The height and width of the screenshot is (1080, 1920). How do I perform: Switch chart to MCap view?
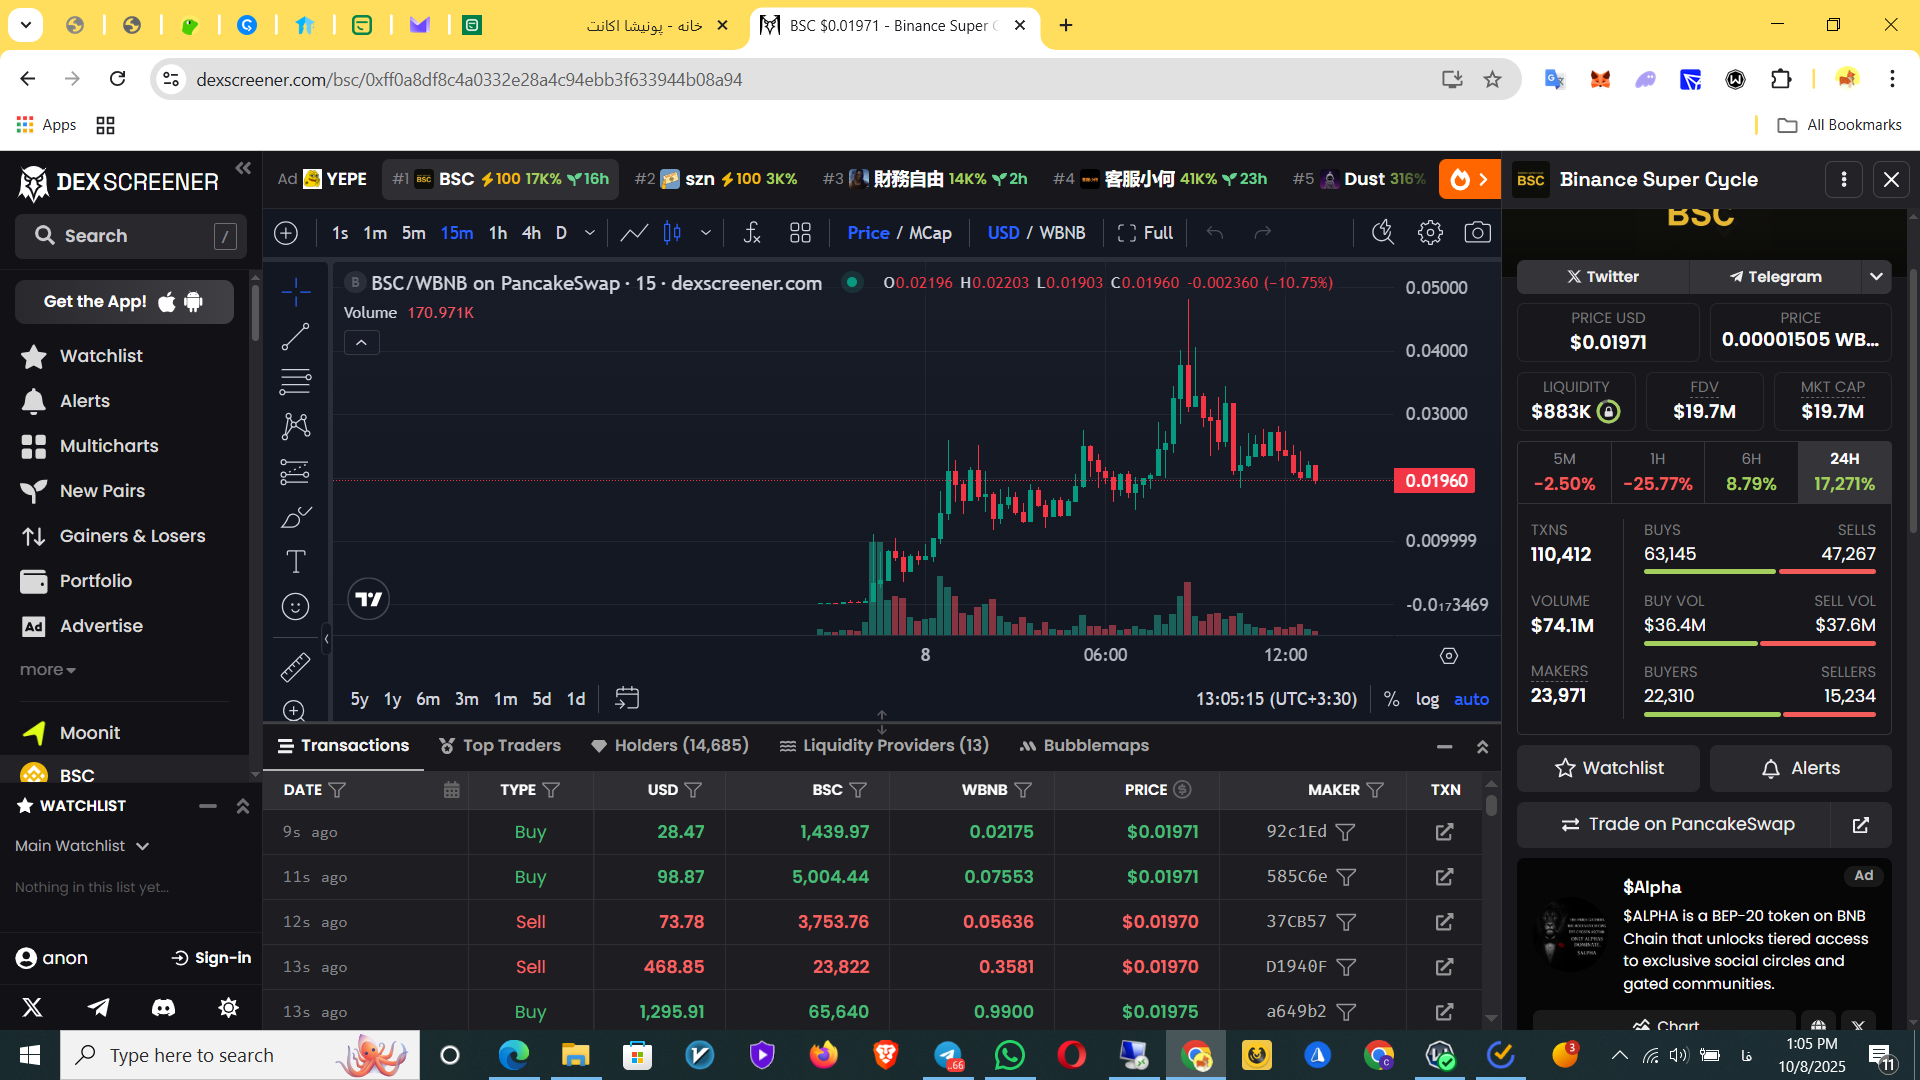[x=930, y=233]
